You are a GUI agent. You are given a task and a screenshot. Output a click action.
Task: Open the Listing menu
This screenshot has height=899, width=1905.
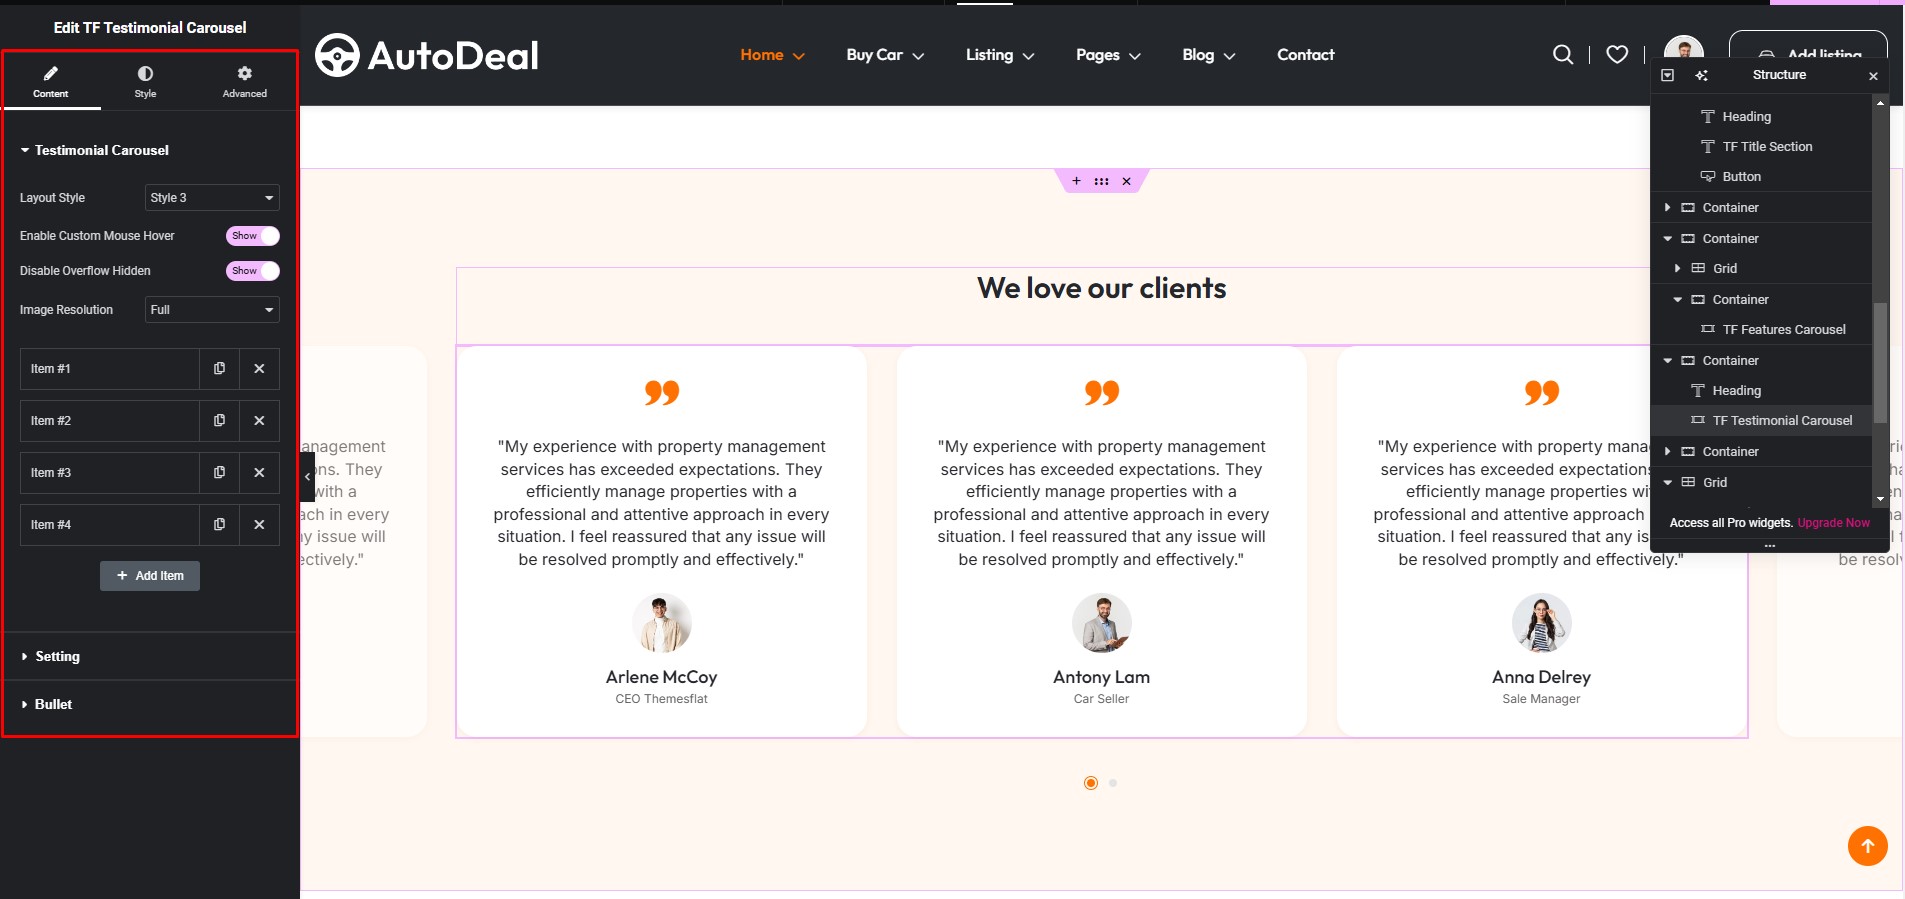(1000, 55)
